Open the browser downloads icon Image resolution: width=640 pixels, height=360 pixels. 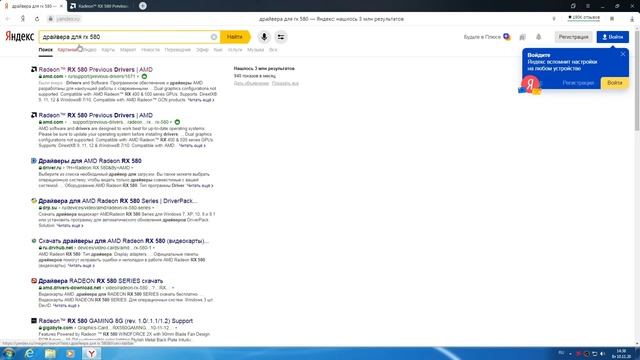pos(632,19)
